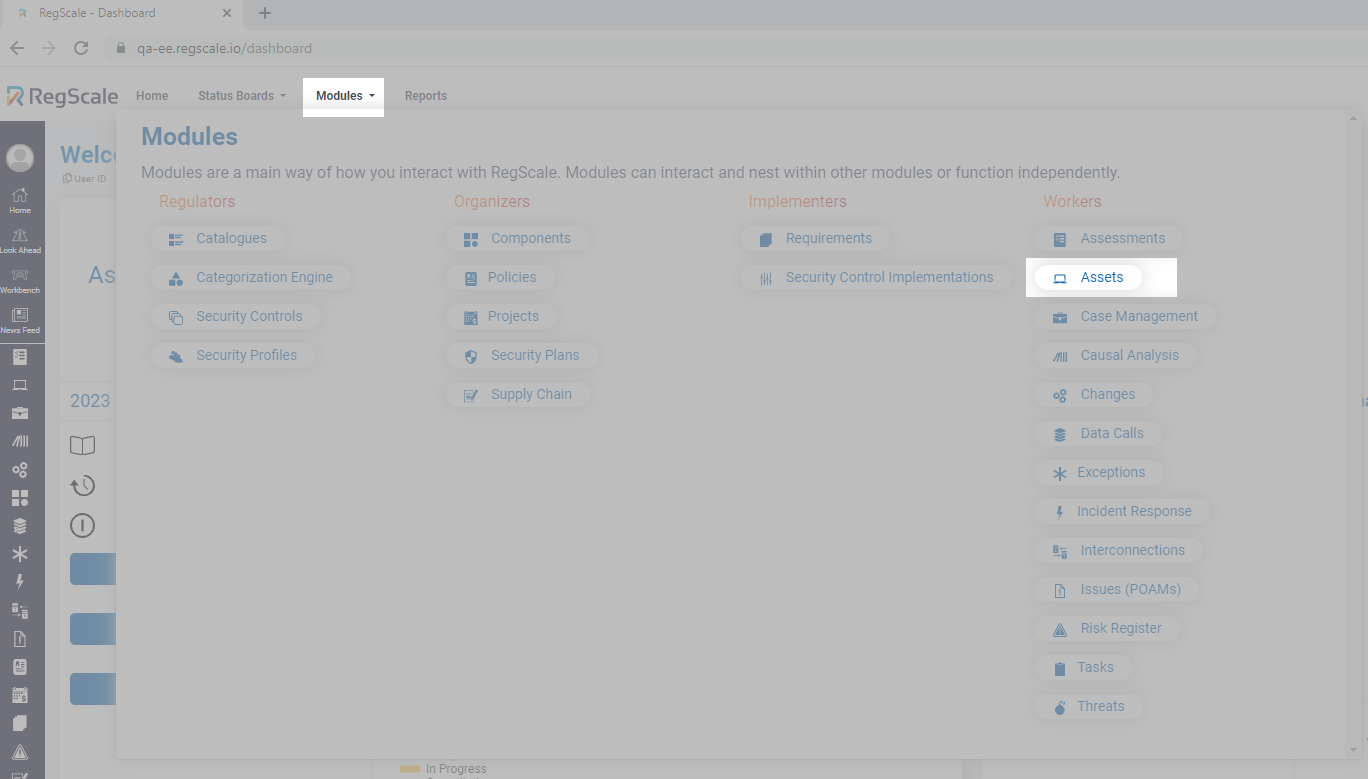Open the Incident Response module

(x=1123, y=512)
